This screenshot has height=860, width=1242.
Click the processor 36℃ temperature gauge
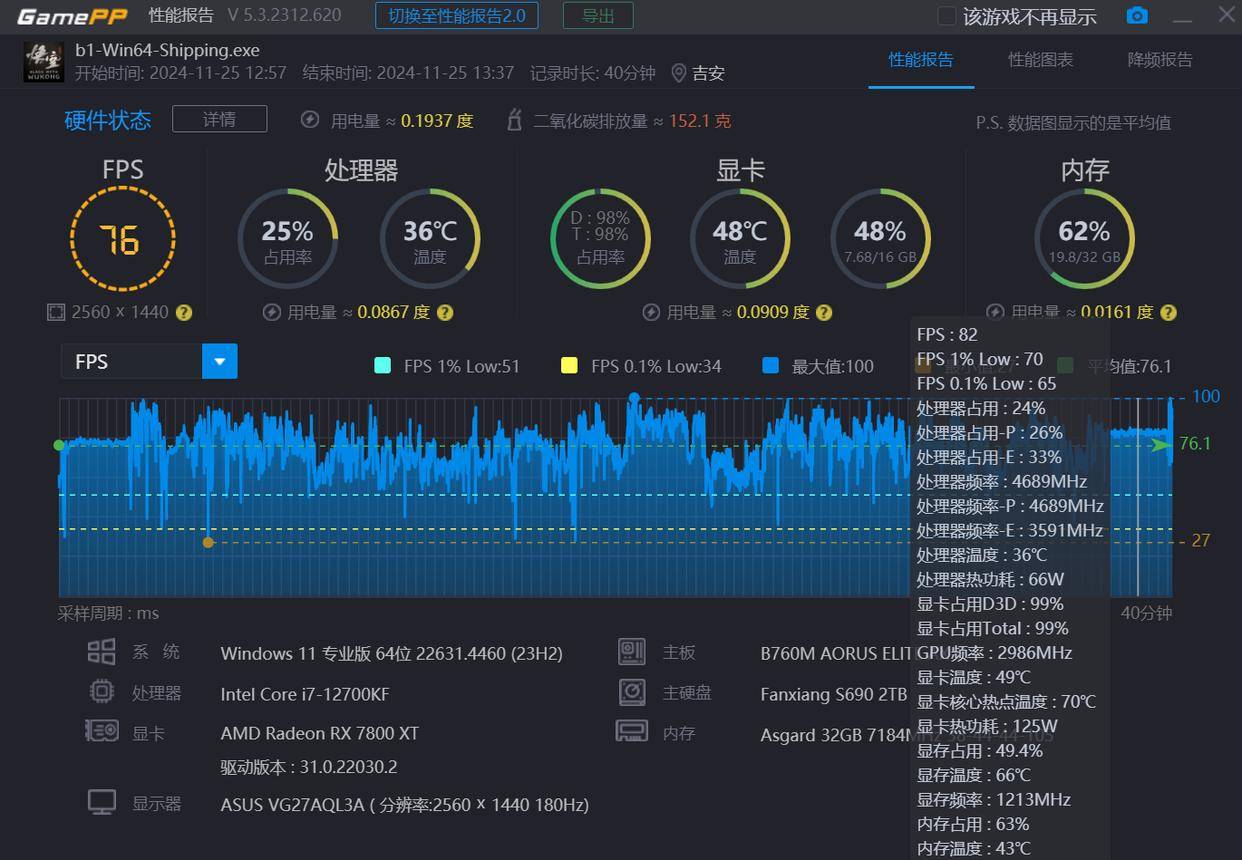tap(430, 239)
